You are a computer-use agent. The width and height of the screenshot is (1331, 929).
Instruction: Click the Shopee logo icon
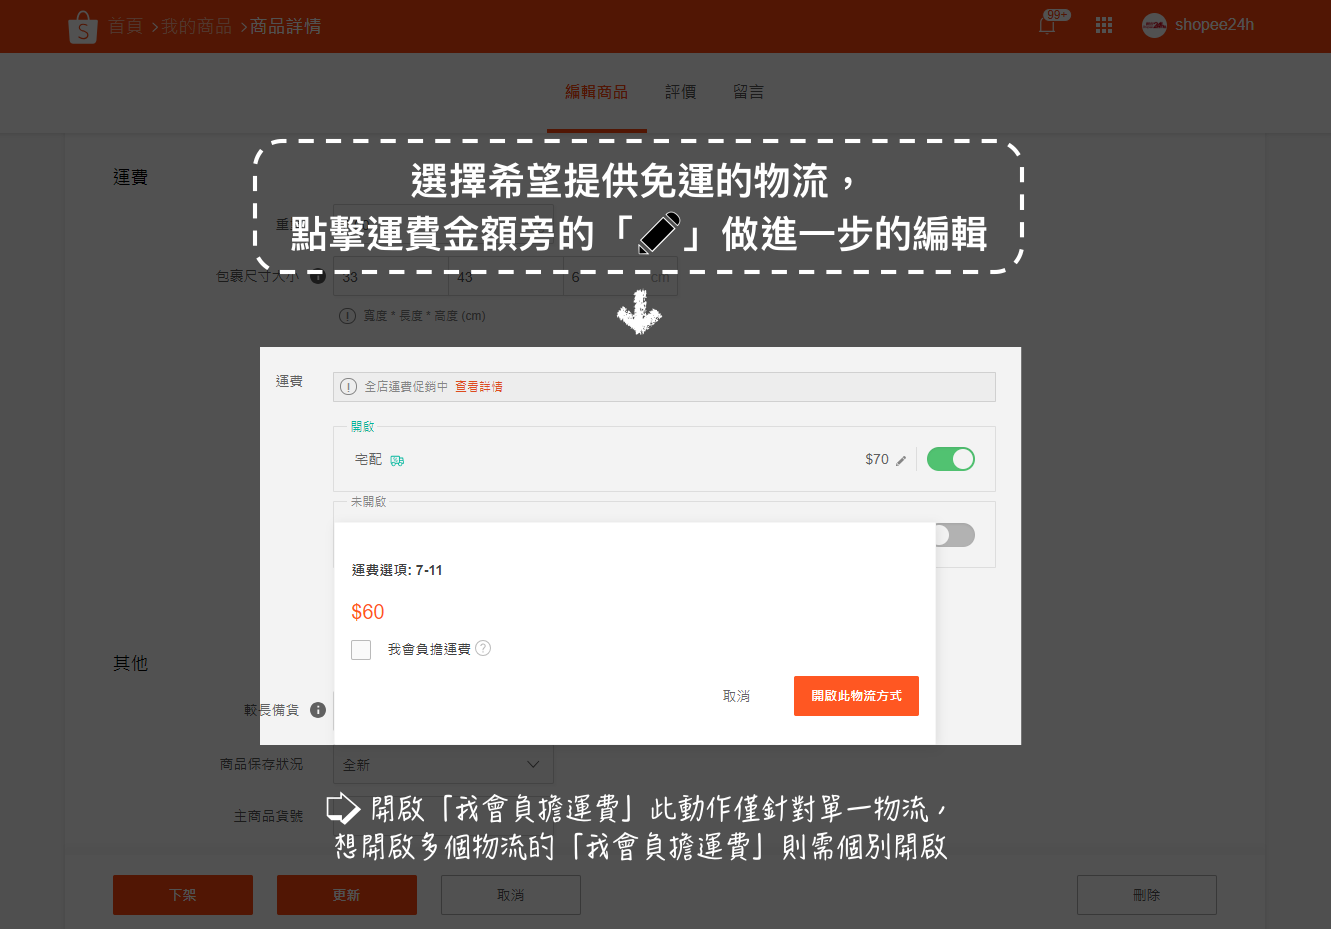82,27
